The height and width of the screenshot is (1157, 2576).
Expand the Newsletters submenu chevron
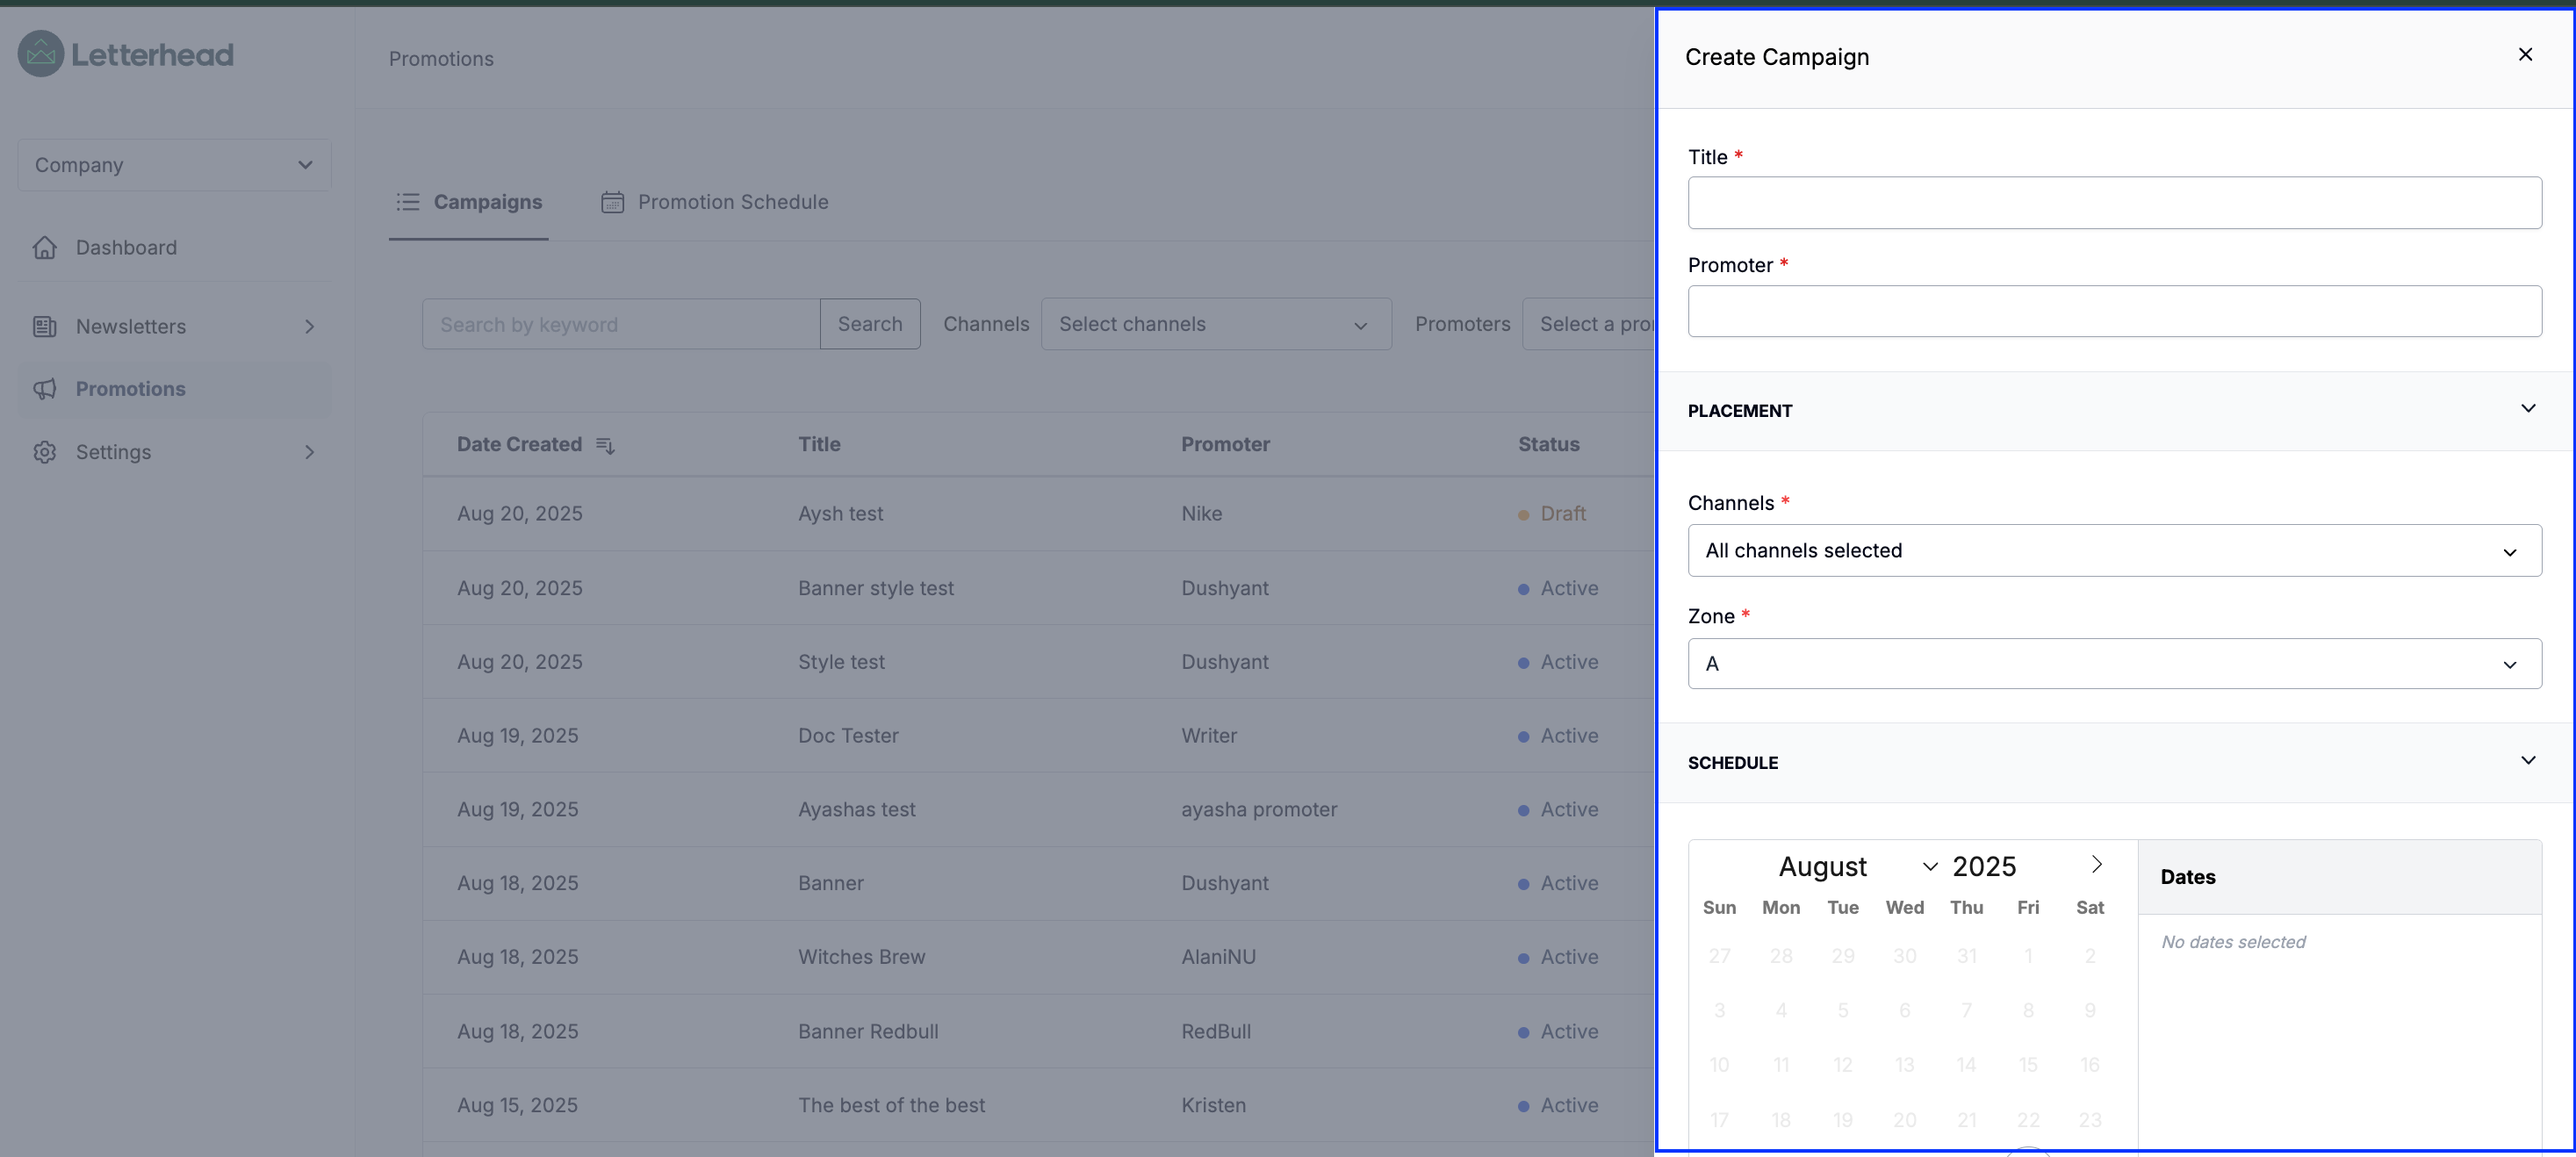point(309,327)
